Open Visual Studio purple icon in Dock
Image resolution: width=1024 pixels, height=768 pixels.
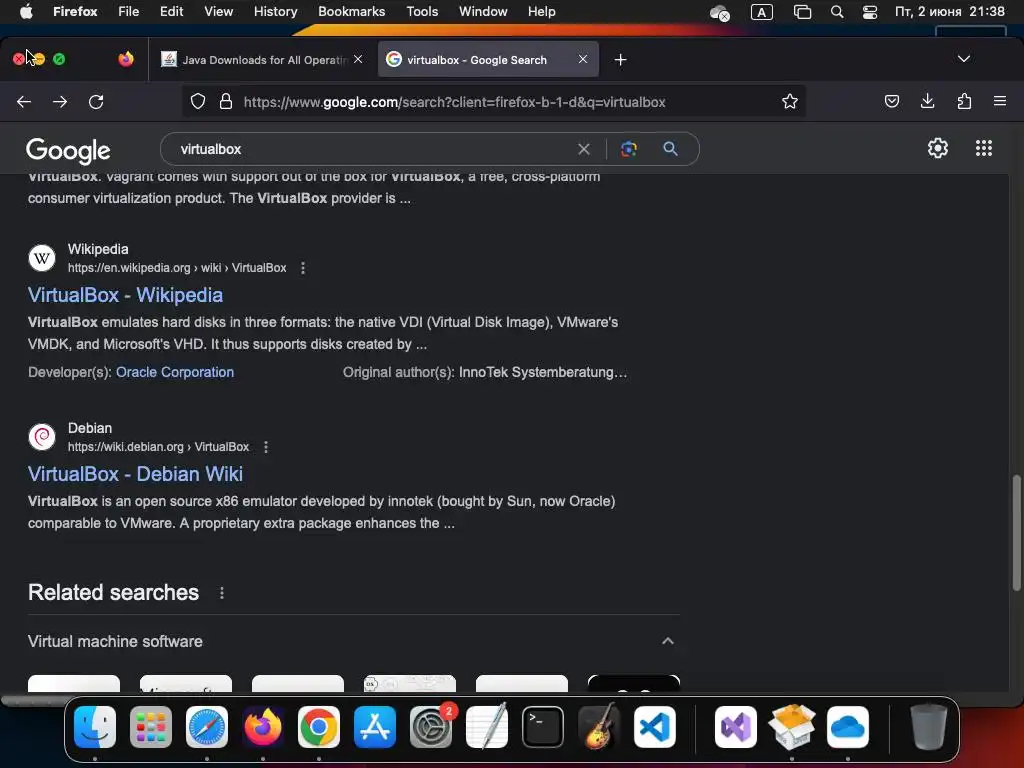pyautogui.click(x=736, y=727)
